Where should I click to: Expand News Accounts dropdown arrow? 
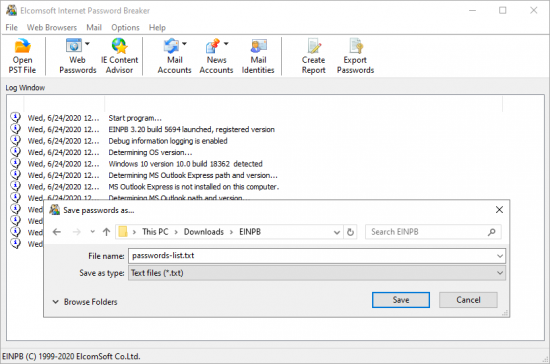click(226, 44)
